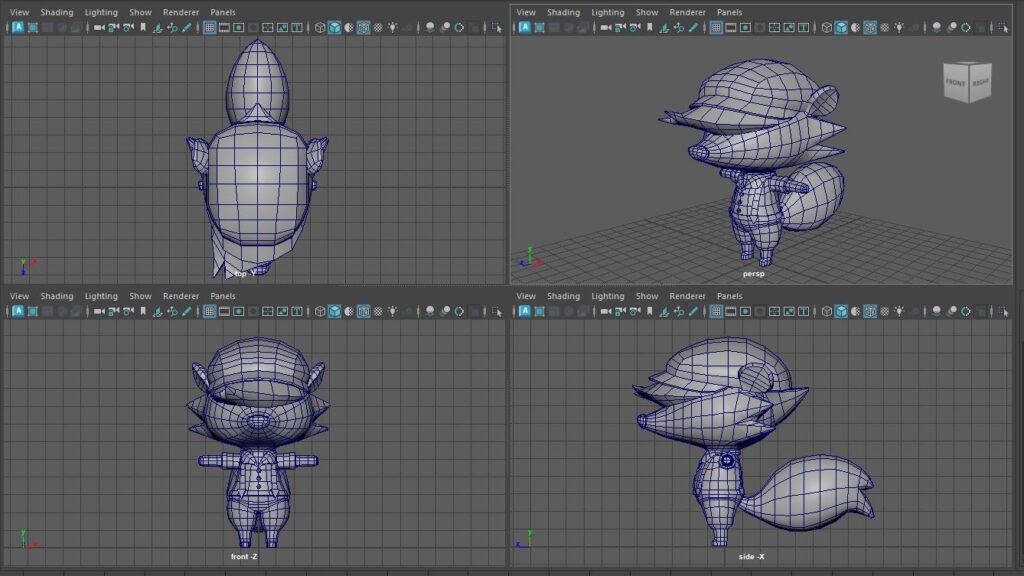The width and height of the screenshot is (1024, 576).
Task: Toggle Wireframe on Shaded in the persp panel
Action: 870,27
